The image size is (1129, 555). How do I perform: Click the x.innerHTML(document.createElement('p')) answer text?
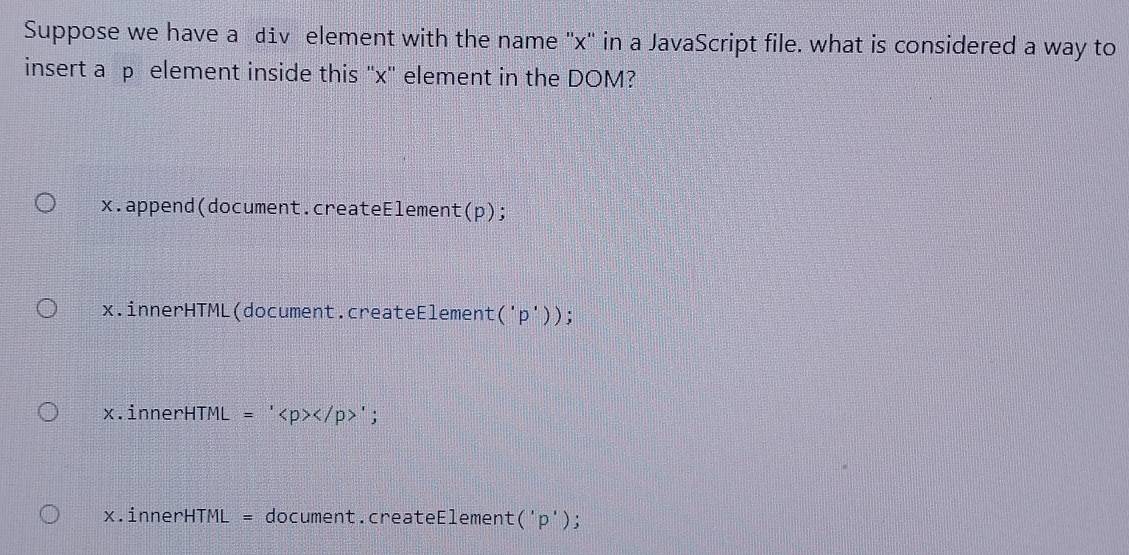click(337, 313)
